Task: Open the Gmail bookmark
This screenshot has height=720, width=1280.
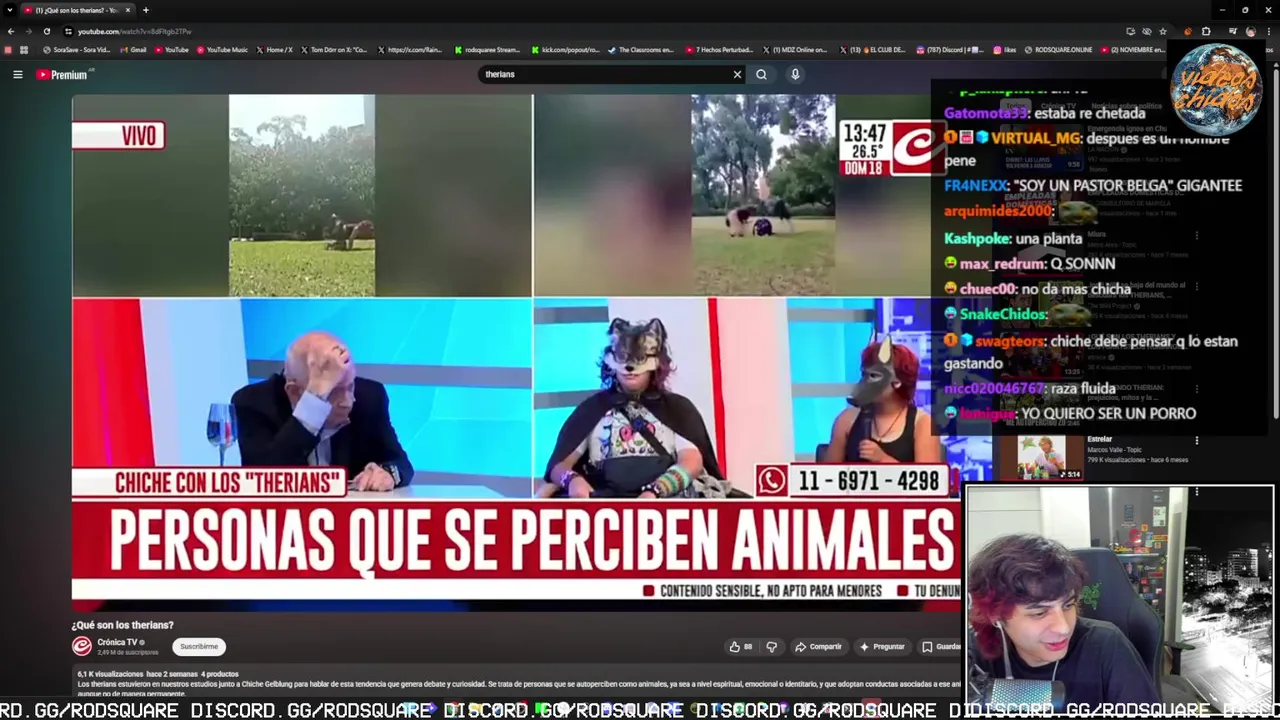Action: (133, 50)
